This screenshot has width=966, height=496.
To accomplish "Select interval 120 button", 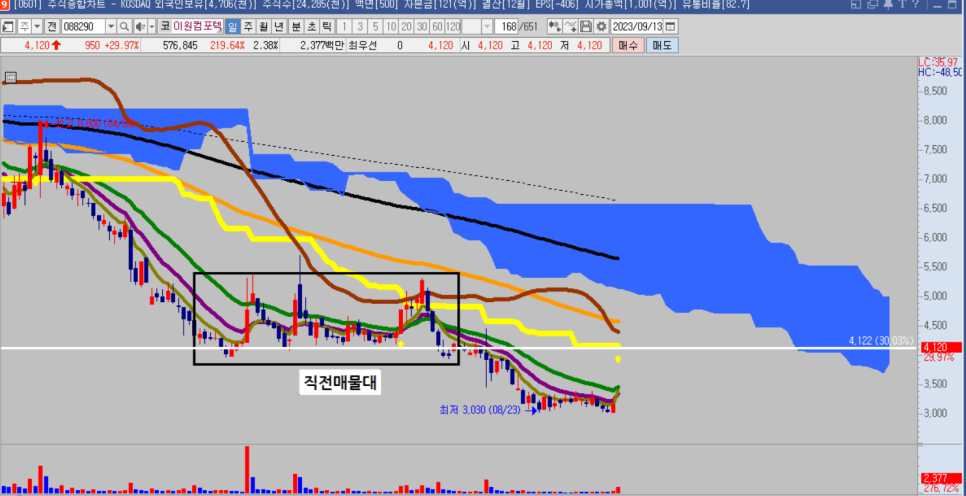I will point(453,26).
